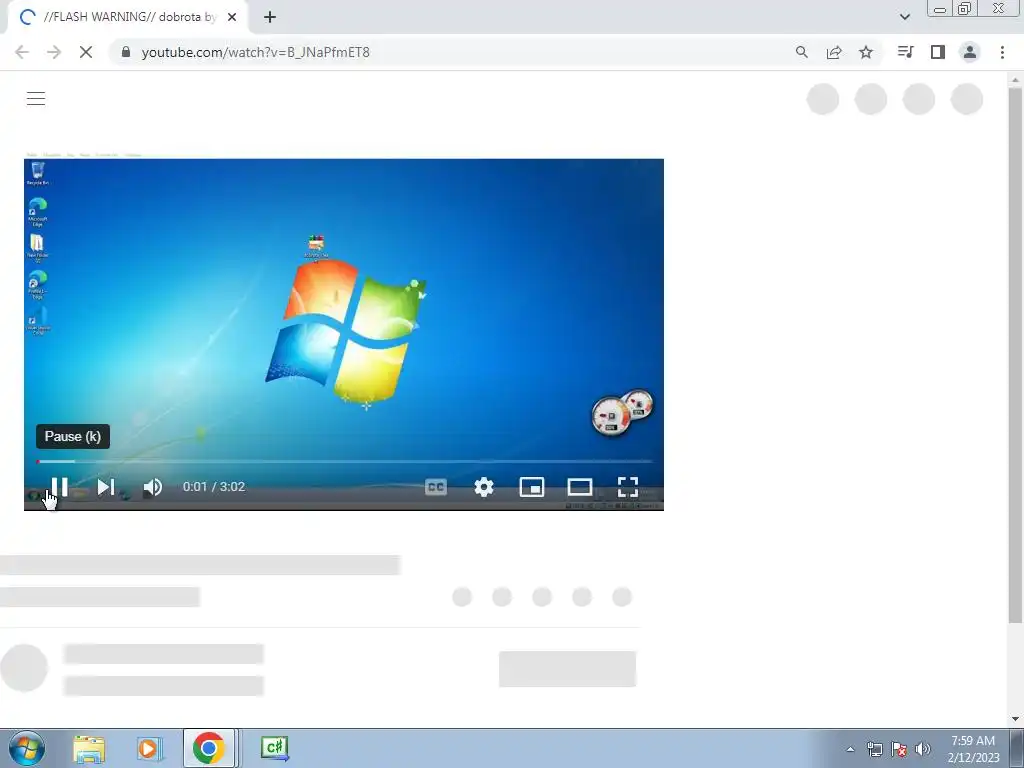Open the YouTube hamburger guide menu

(36, 99)
